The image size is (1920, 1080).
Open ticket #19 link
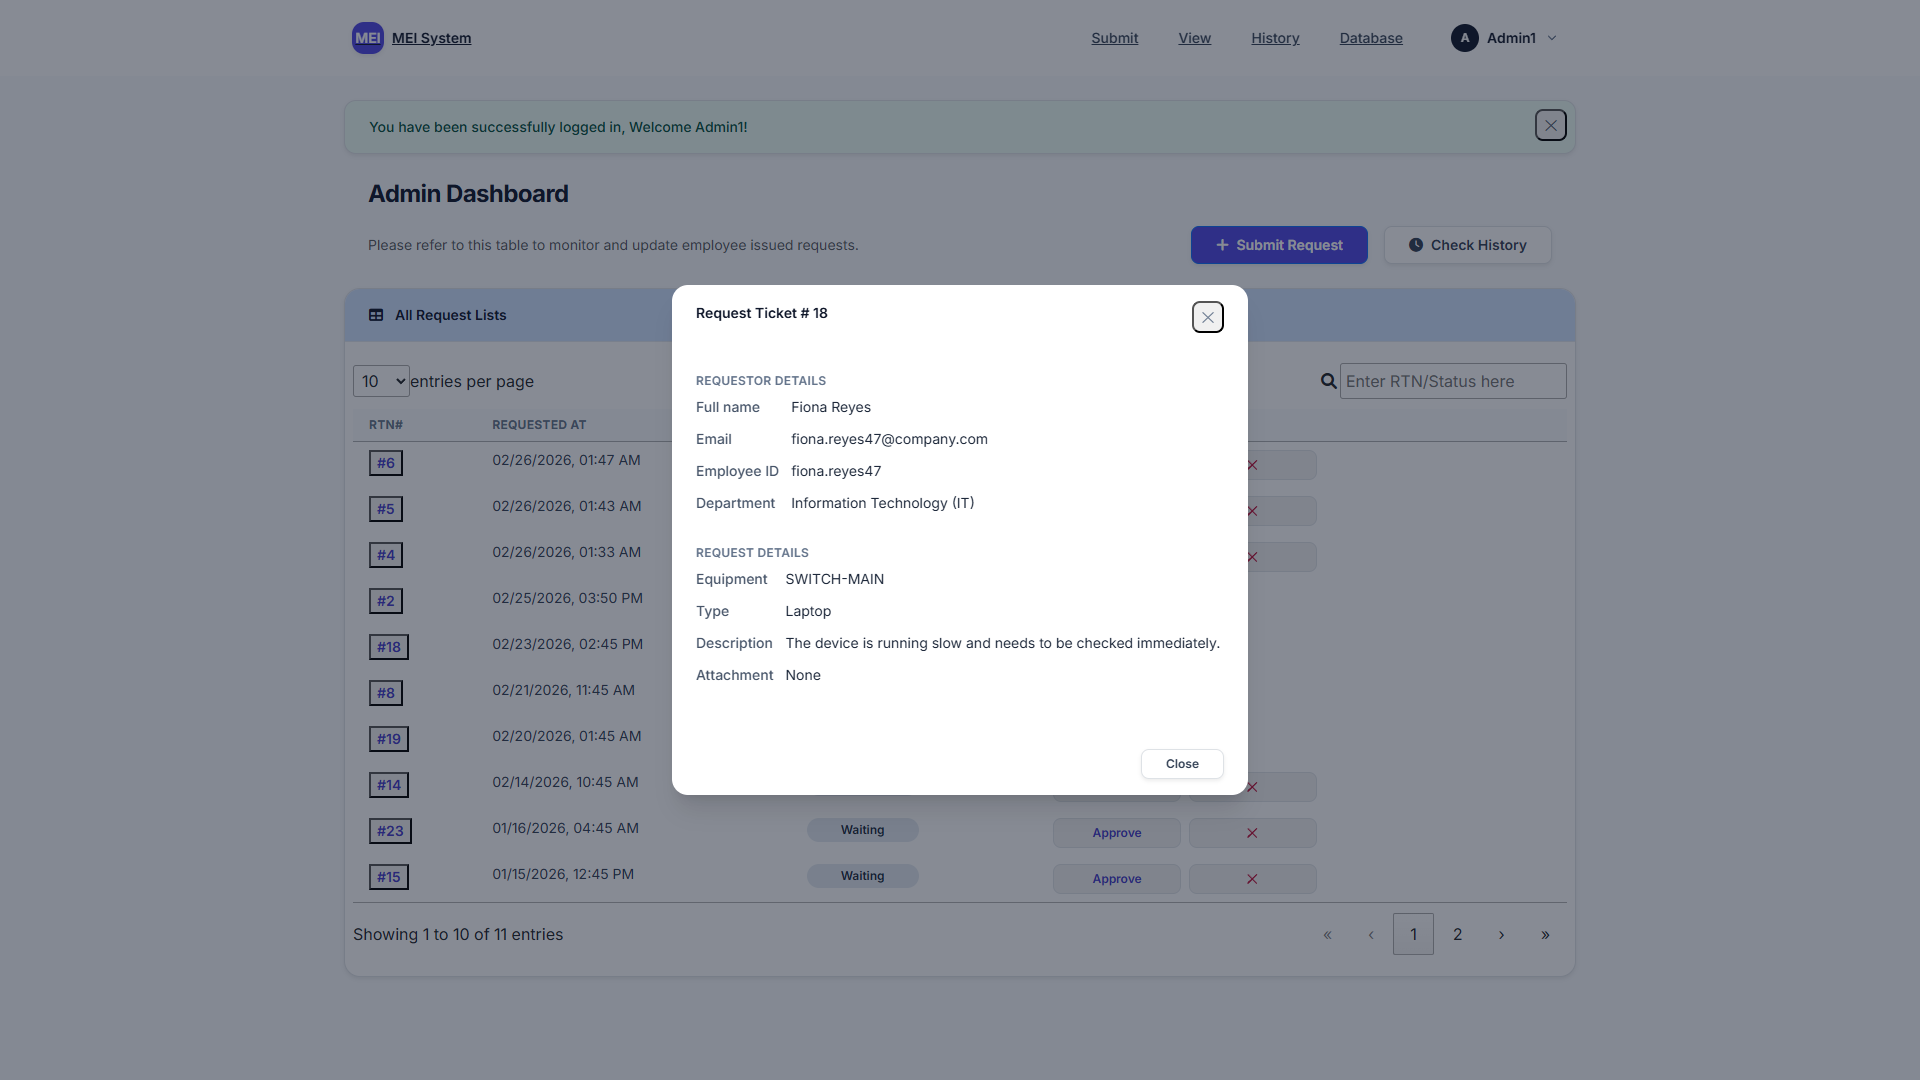point(388,739)
